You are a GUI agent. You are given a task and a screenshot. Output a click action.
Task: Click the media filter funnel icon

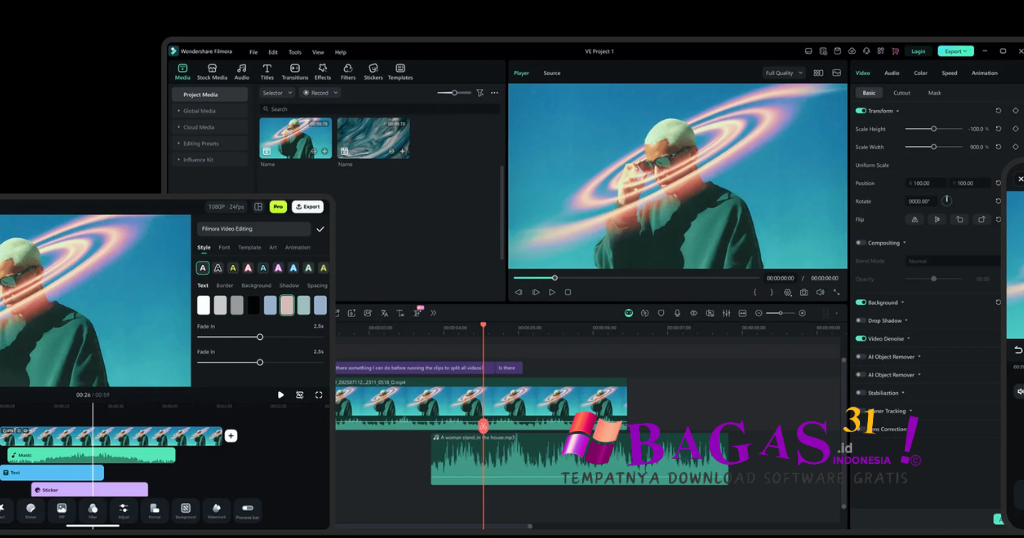coord(480,93)
